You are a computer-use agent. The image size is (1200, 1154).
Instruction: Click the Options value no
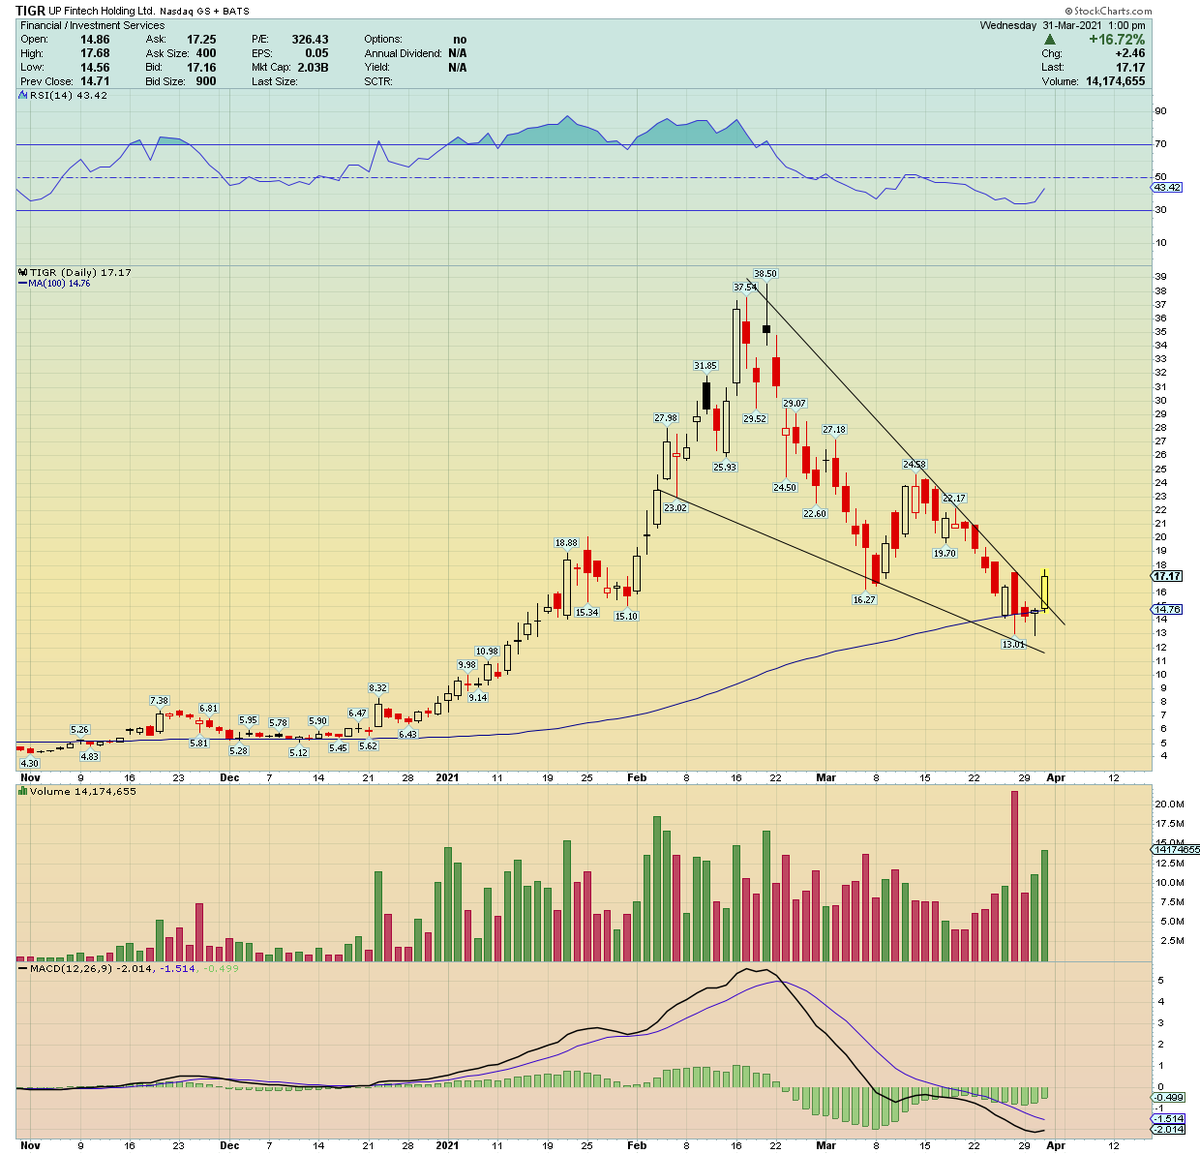tap(460, 40)
